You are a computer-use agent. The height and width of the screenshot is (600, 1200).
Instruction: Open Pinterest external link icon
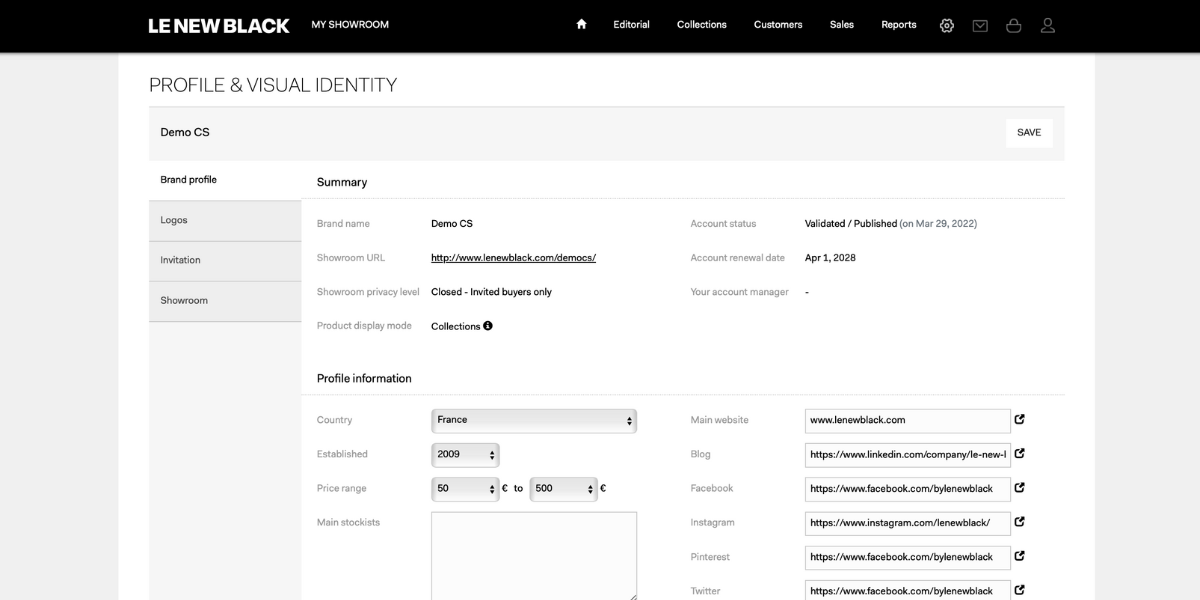click(x=1019, y=556)
